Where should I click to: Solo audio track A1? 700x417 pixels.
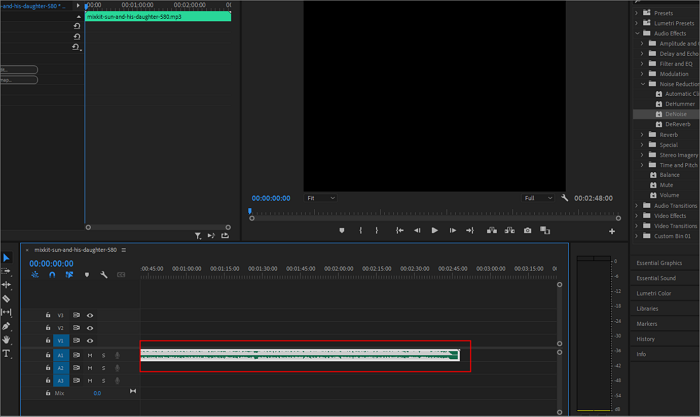coord(104,355)
